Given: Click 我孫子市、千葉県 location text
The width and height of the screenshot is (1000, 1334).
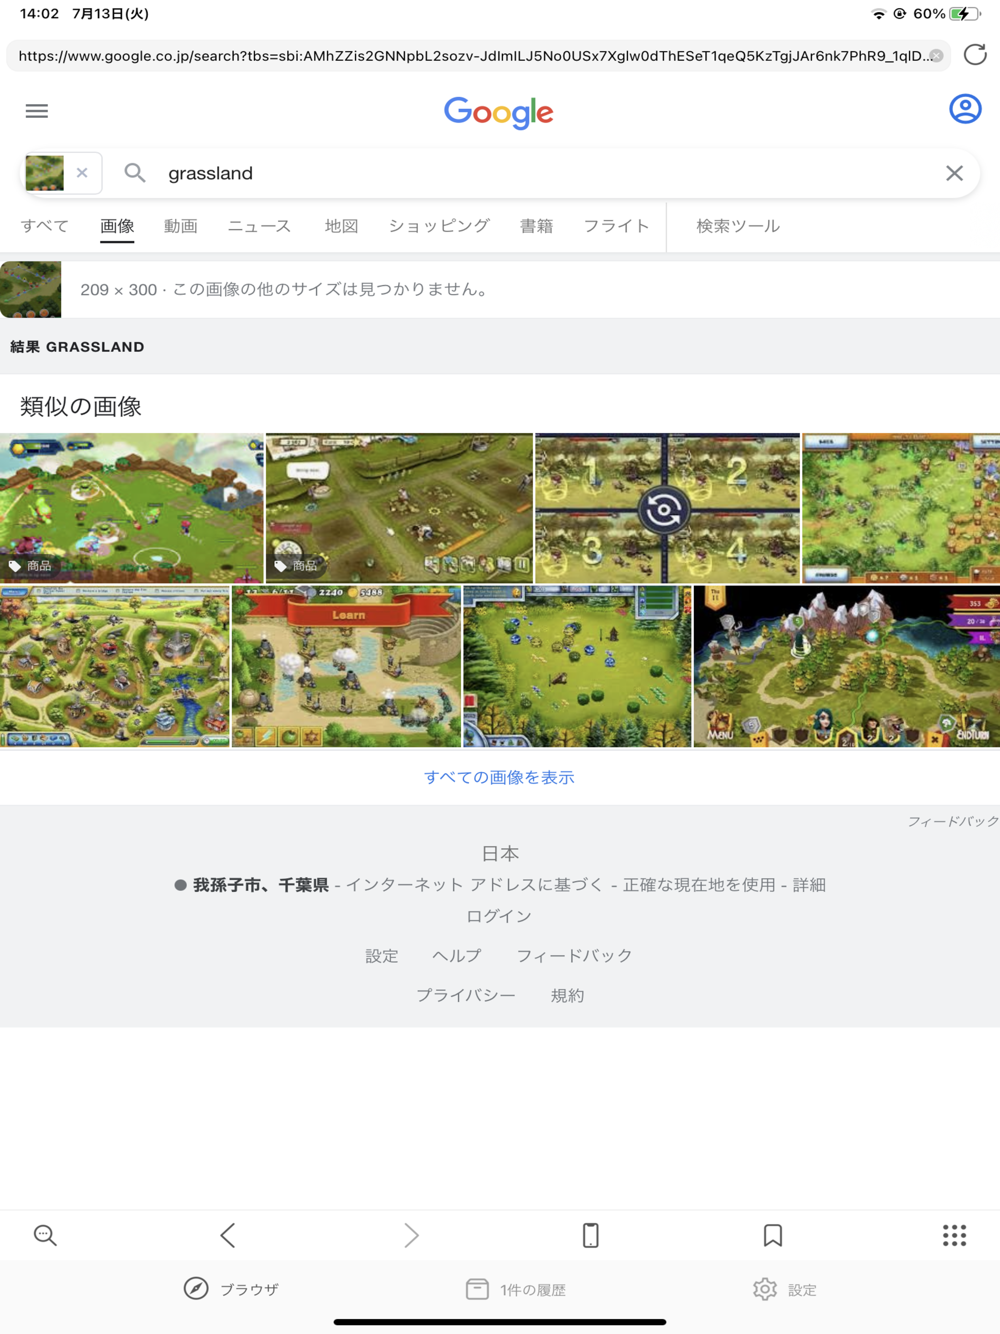Looking at the screenshot, I should 261,885.
